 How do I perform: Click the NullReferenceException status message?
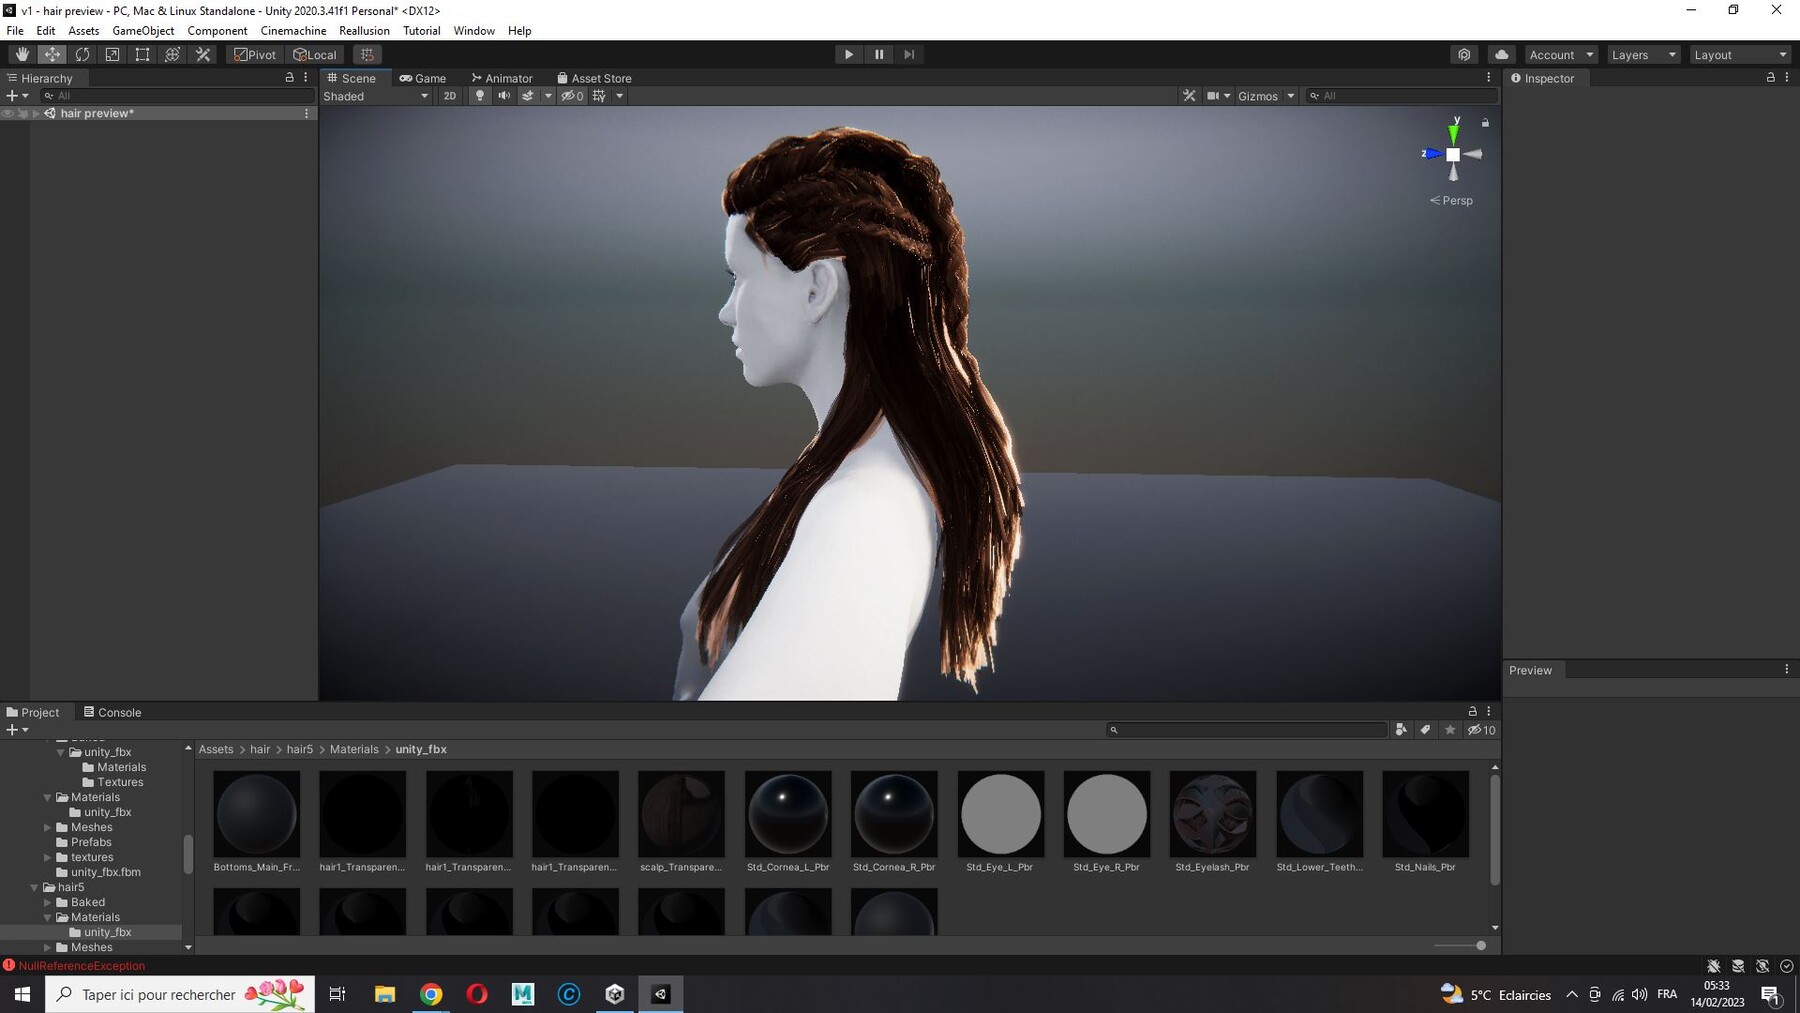click(x=82, y=966)
